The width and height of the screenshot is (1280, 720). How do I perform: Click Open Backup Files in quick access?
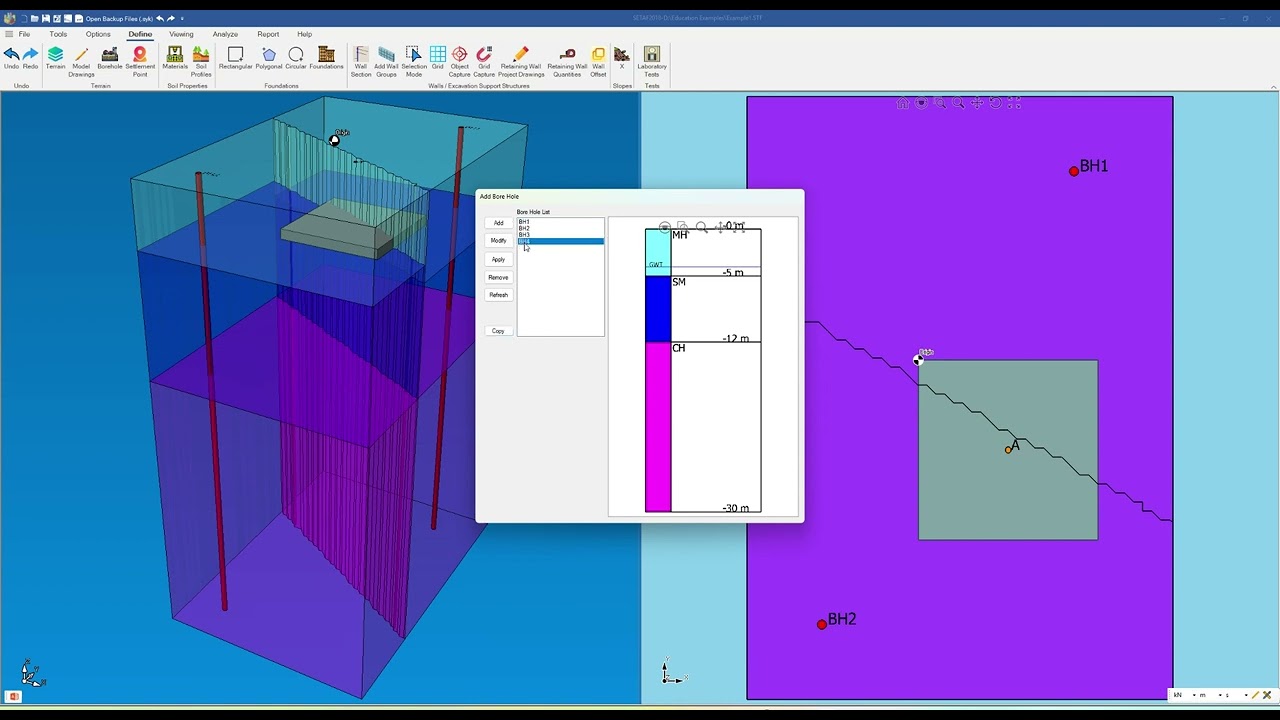[x=119, y=19]
